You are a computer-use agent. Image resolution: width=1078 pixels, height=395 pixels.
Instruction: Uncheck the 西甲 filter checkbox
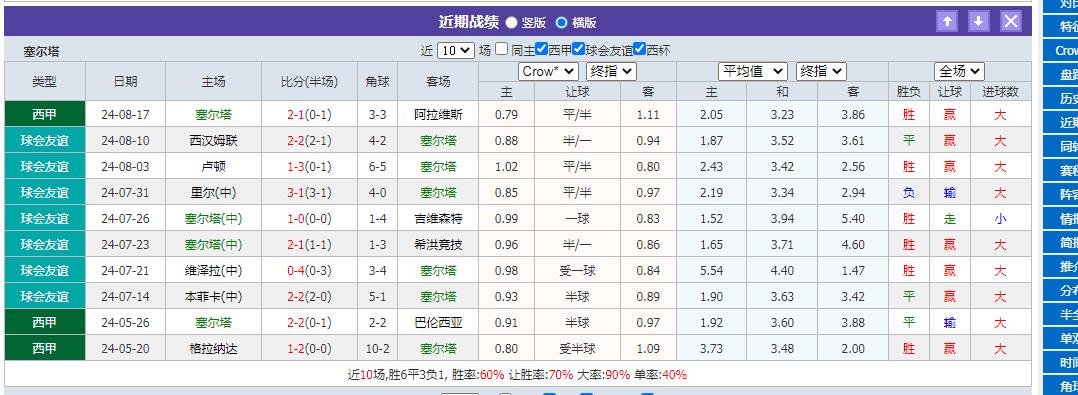(x=542, y=49)
